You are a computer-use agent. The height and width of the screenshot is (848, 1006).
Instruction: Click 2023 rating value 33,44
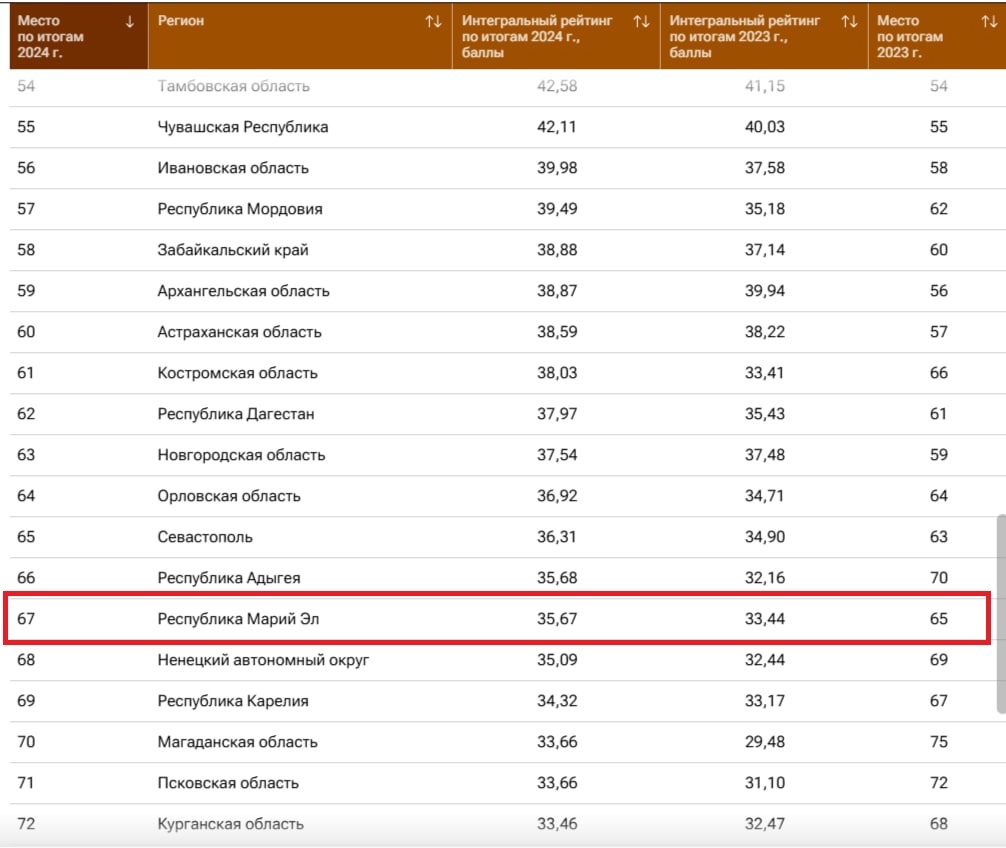click(x=765, y=619)
